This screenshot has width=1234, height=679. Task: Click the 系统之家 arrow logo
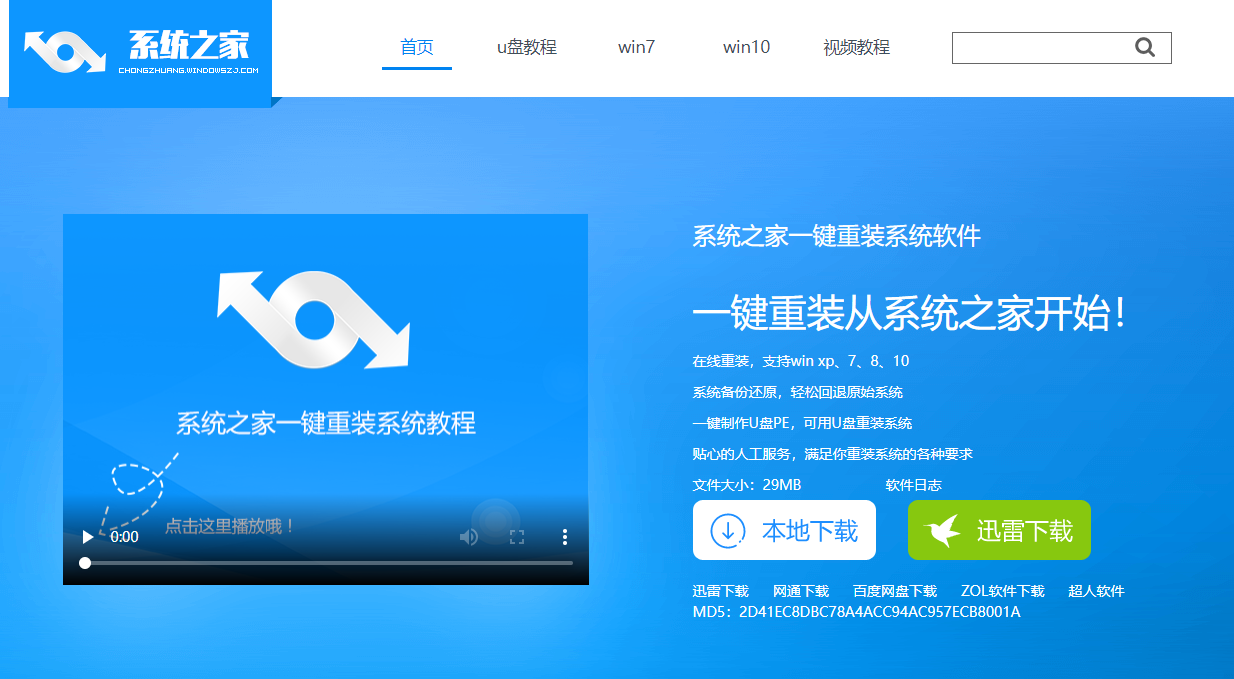point(63,52)
